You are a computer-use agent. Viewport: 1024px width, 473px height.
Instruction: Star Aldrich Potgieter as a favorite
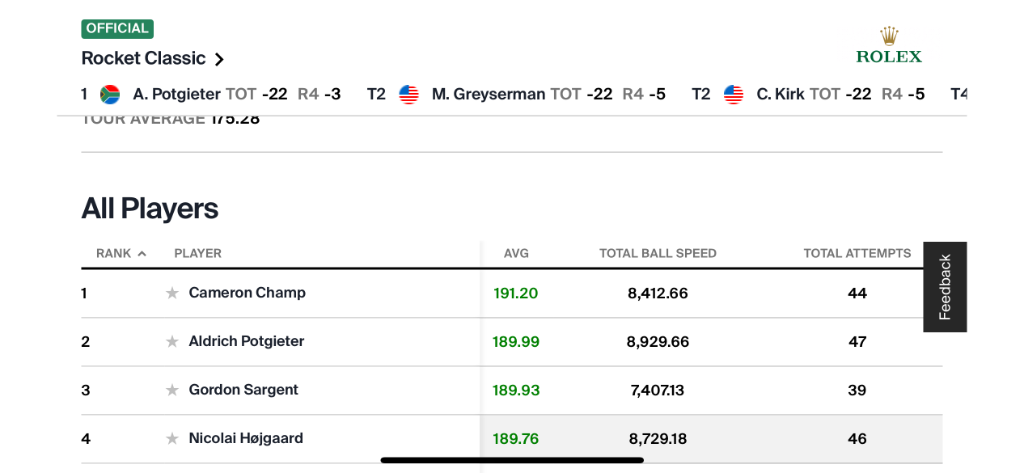coord(172,342)
